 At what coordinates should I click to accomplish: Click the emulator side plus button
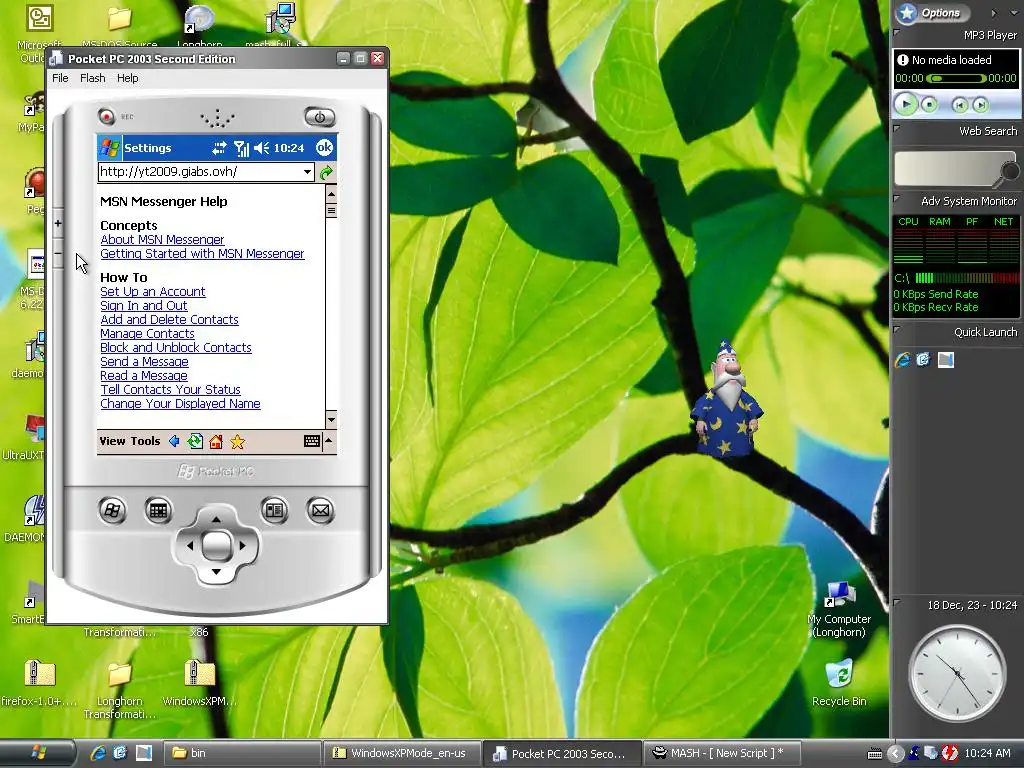tap(58, 223)
